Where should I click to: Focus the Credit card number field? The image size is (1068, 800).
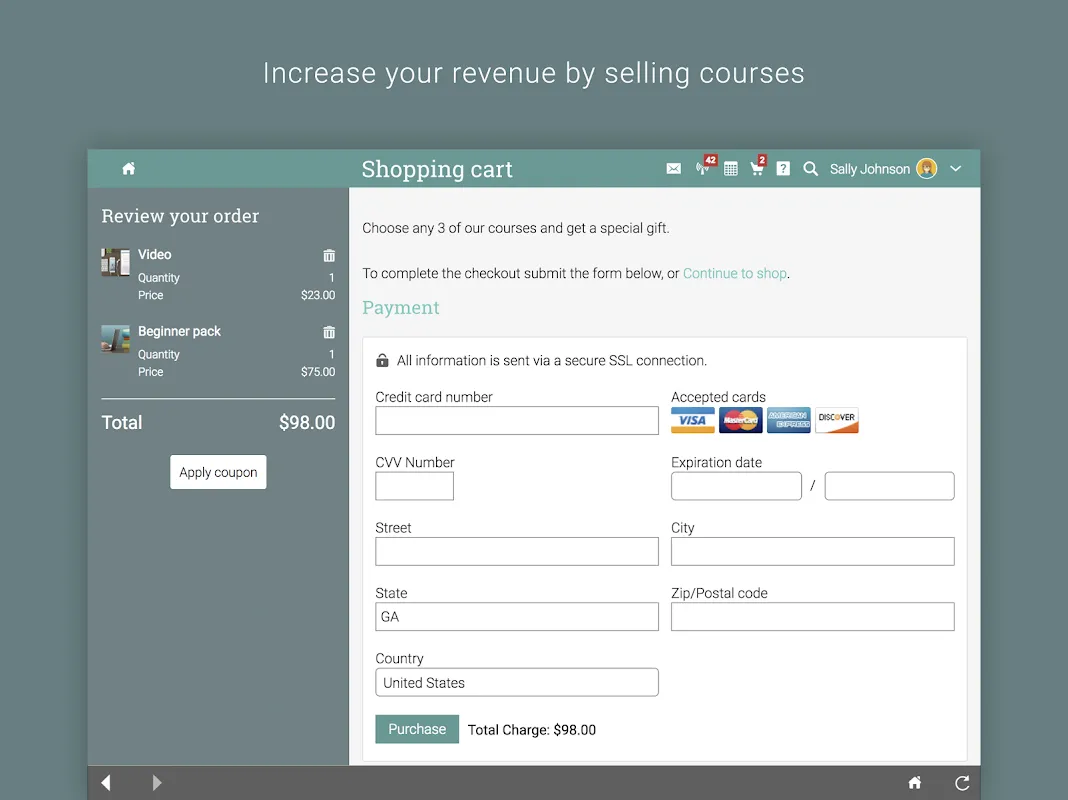tap(516, 420)
